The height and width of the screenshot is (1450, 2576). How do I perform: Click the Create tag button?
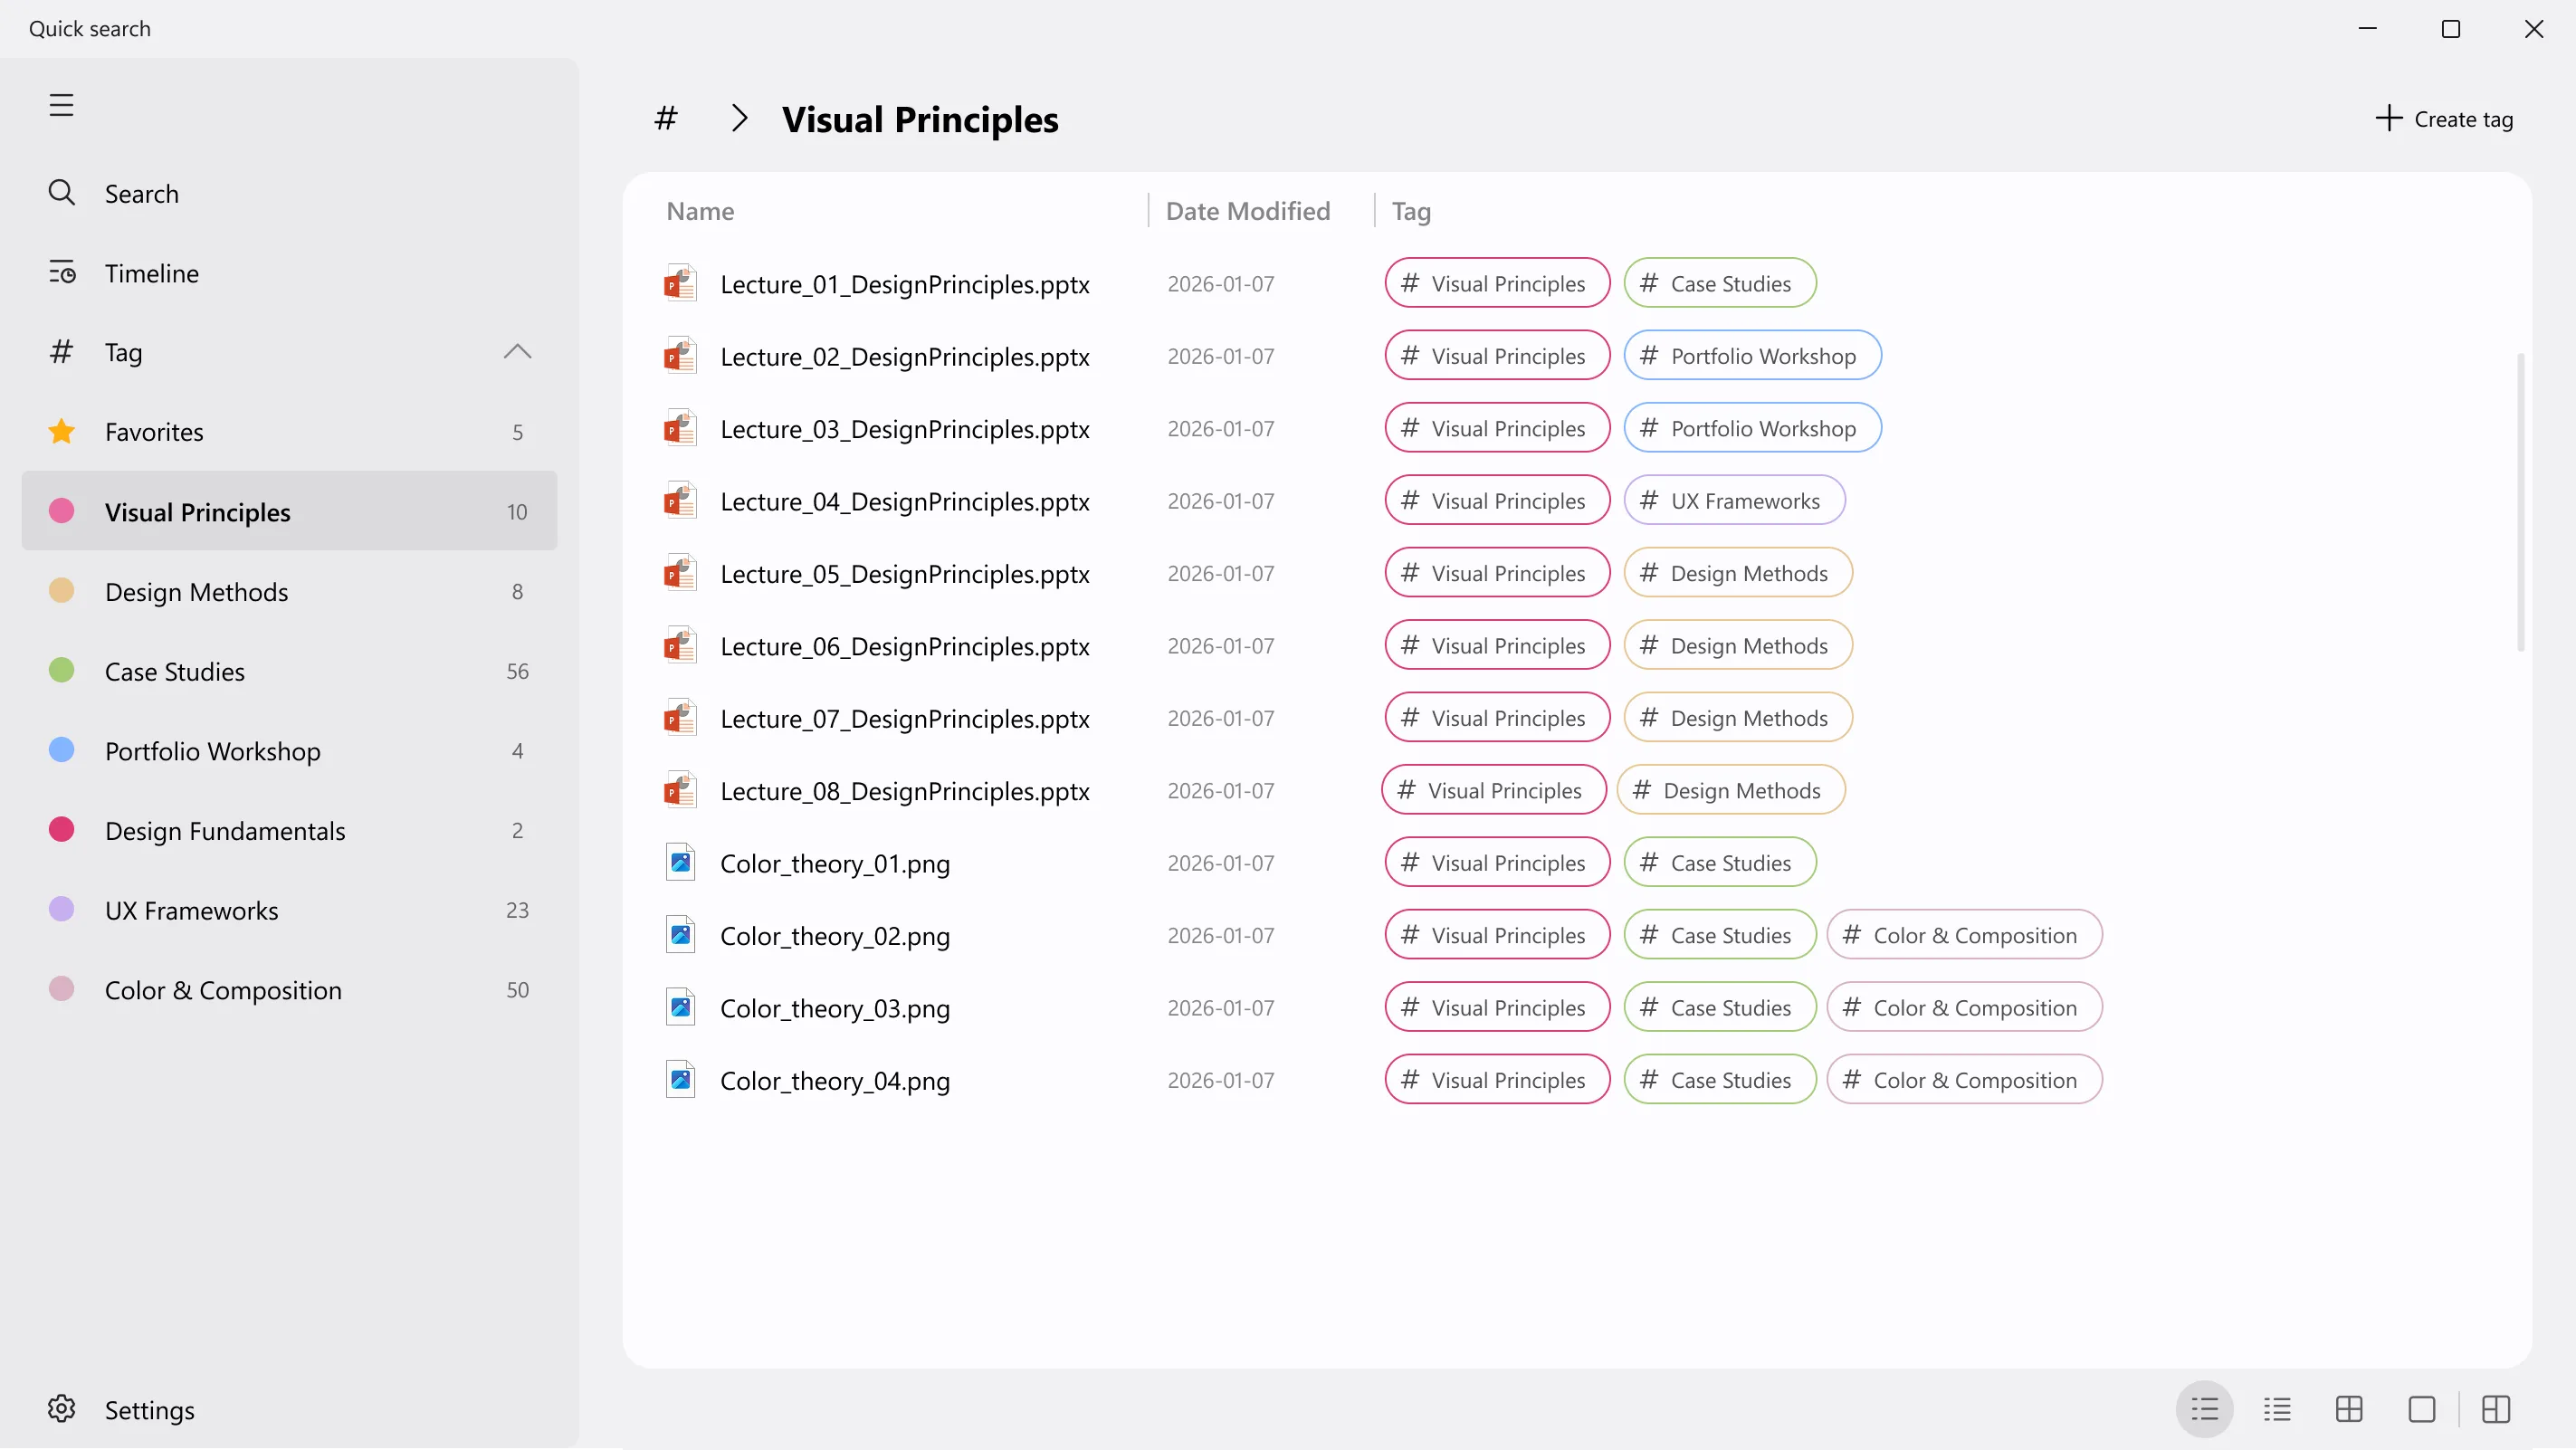pyautogui.click(x=2443, y=119)
